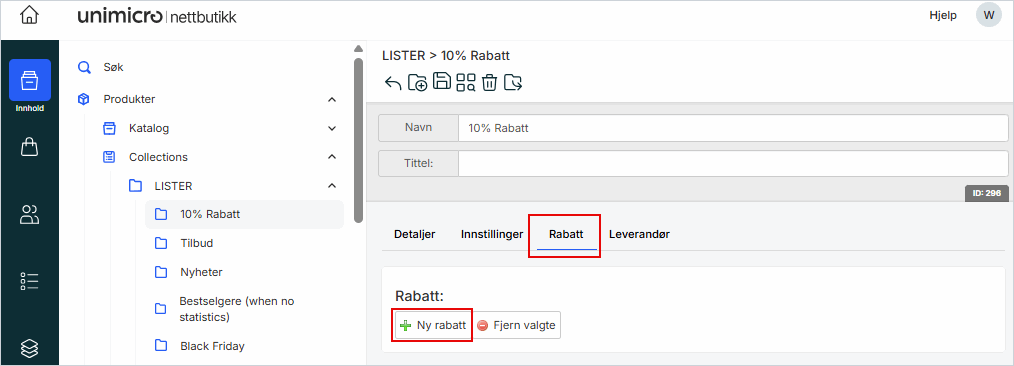
Task: Click the sidebar scrollbar up arrow
Action: point(358,48)
